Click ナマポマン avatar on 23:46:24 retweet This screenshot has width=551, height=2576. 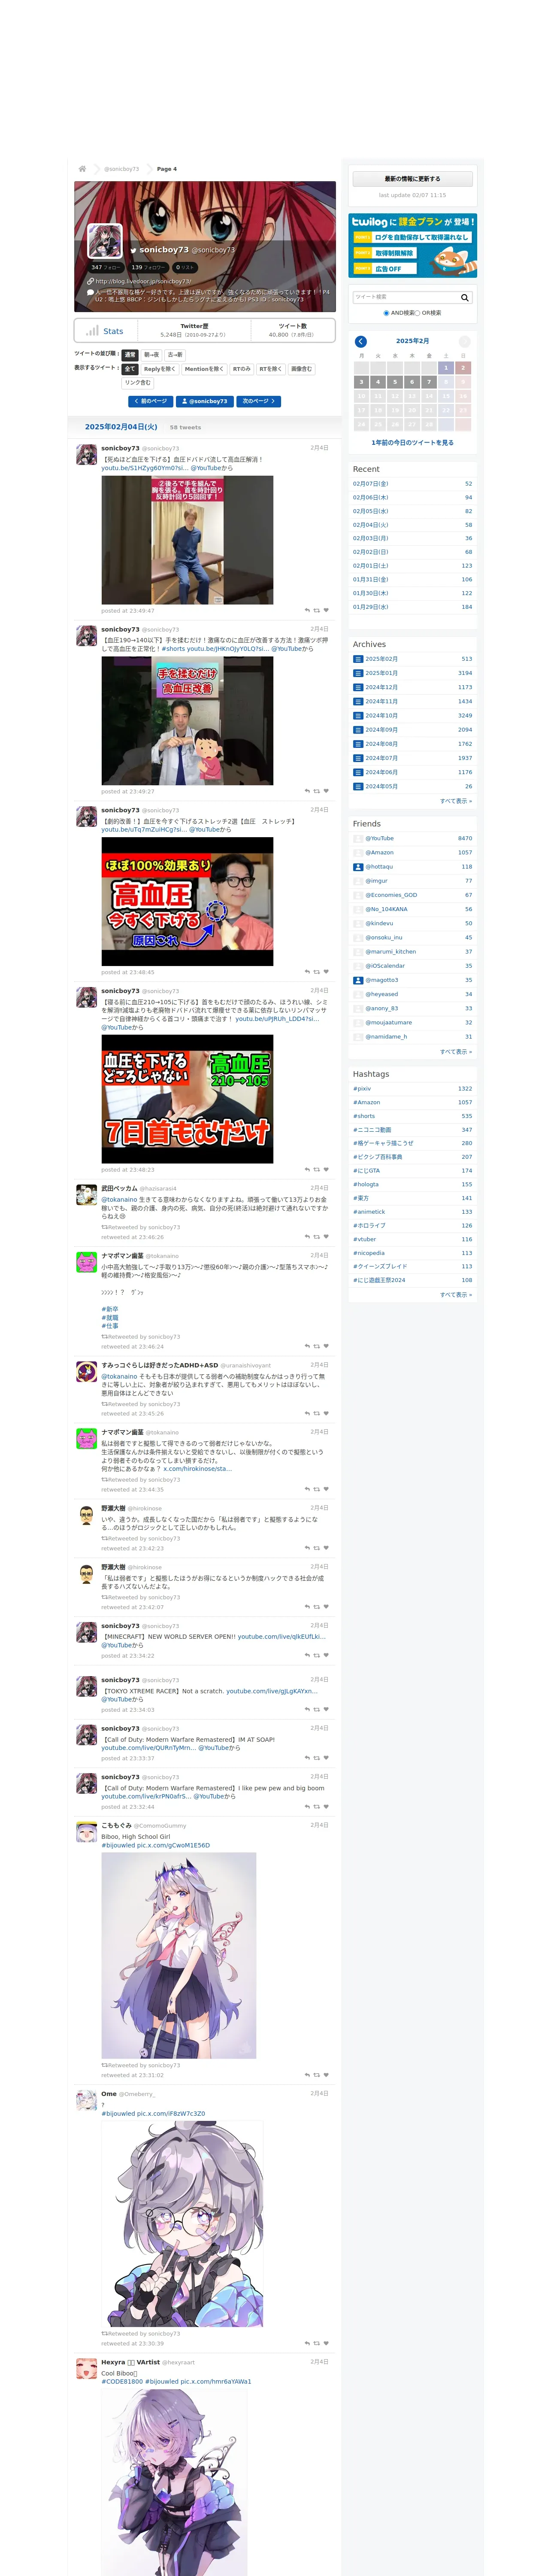87,1262
